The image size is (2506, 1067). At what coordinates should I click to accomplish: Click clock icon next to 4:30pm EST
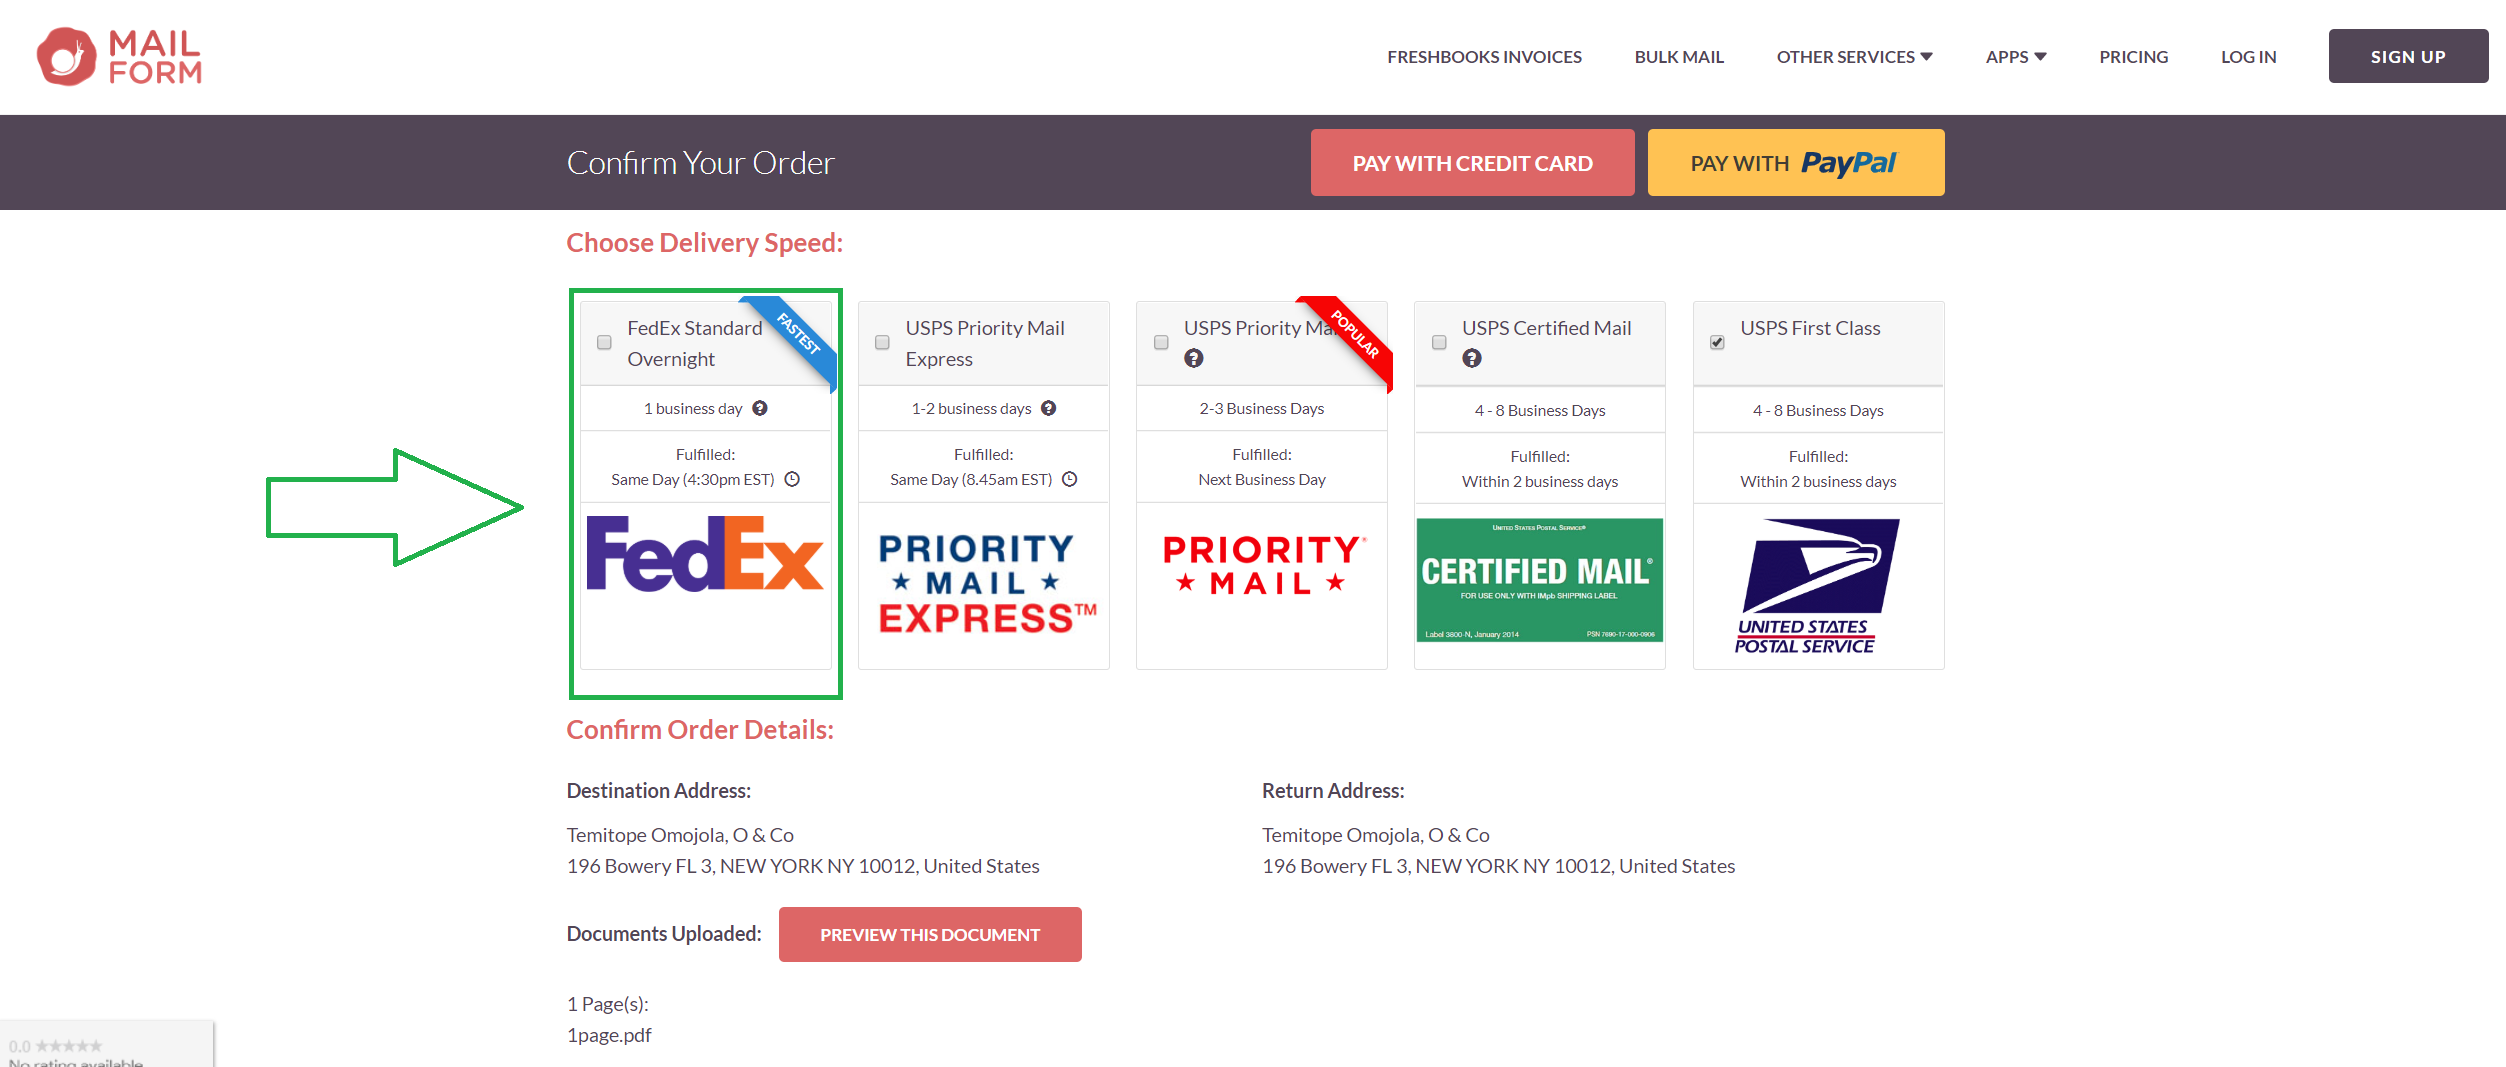pyautogui.click(x=792, y=479)
